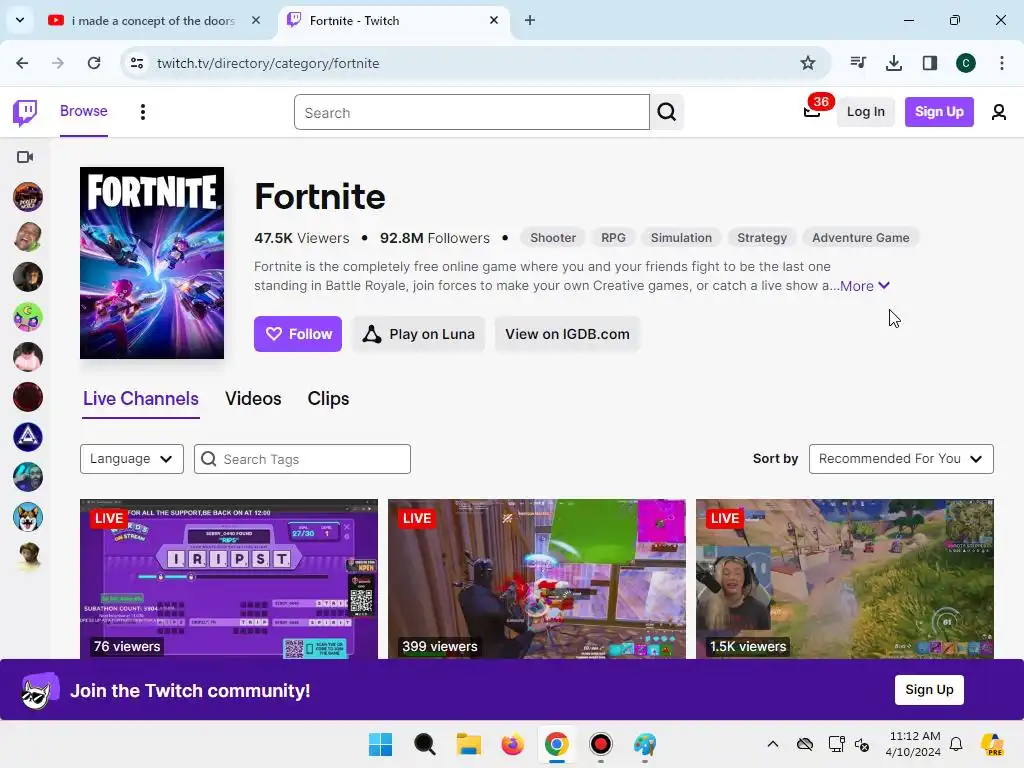Open the tab search dropdown arrow
The image size is (1024, 768).
click(20, 20)
